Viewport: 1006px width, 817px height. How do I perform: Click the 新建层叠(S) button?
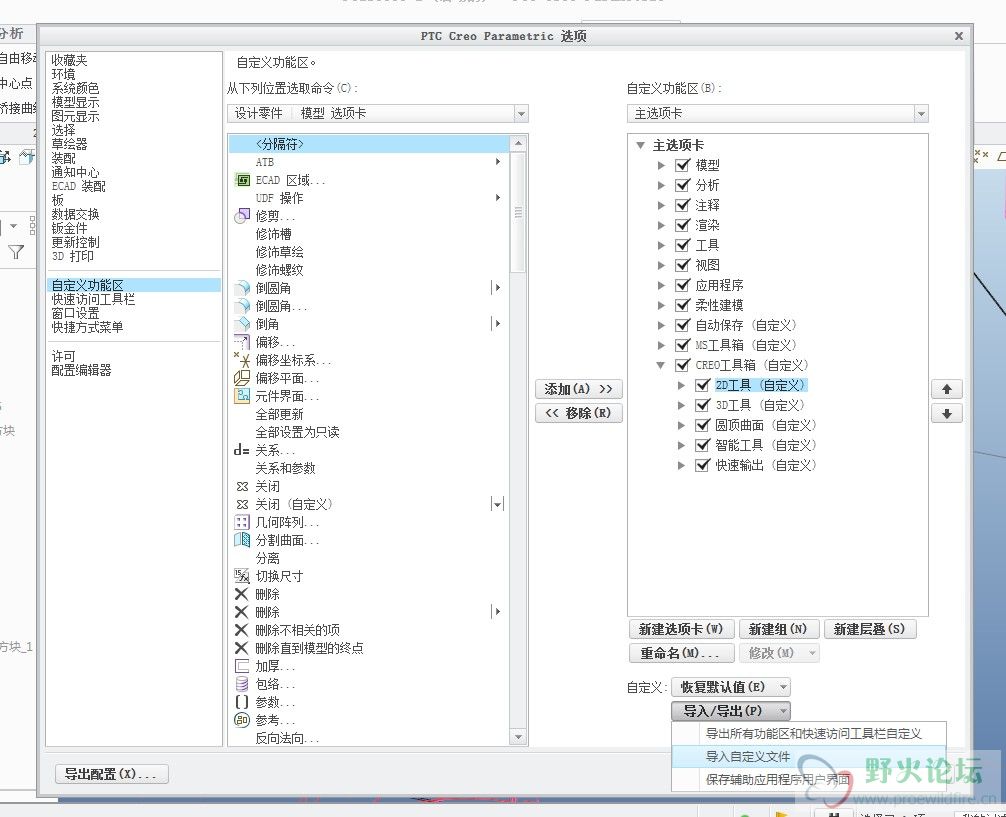(869, 629)
